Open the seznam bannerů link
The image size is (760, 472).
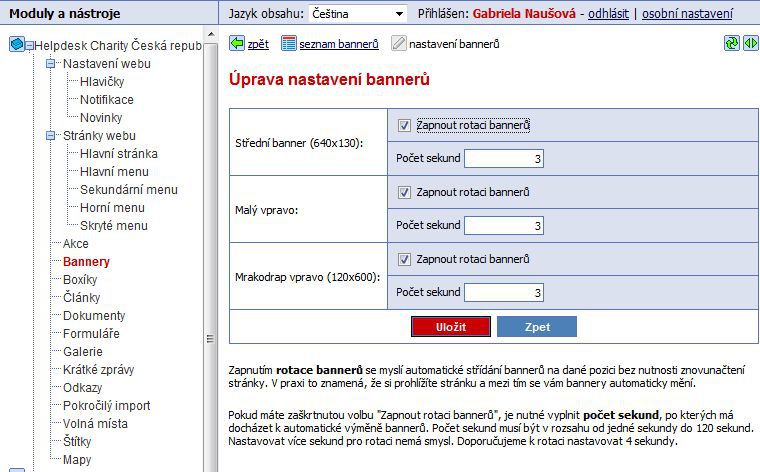tap(339, 44)
